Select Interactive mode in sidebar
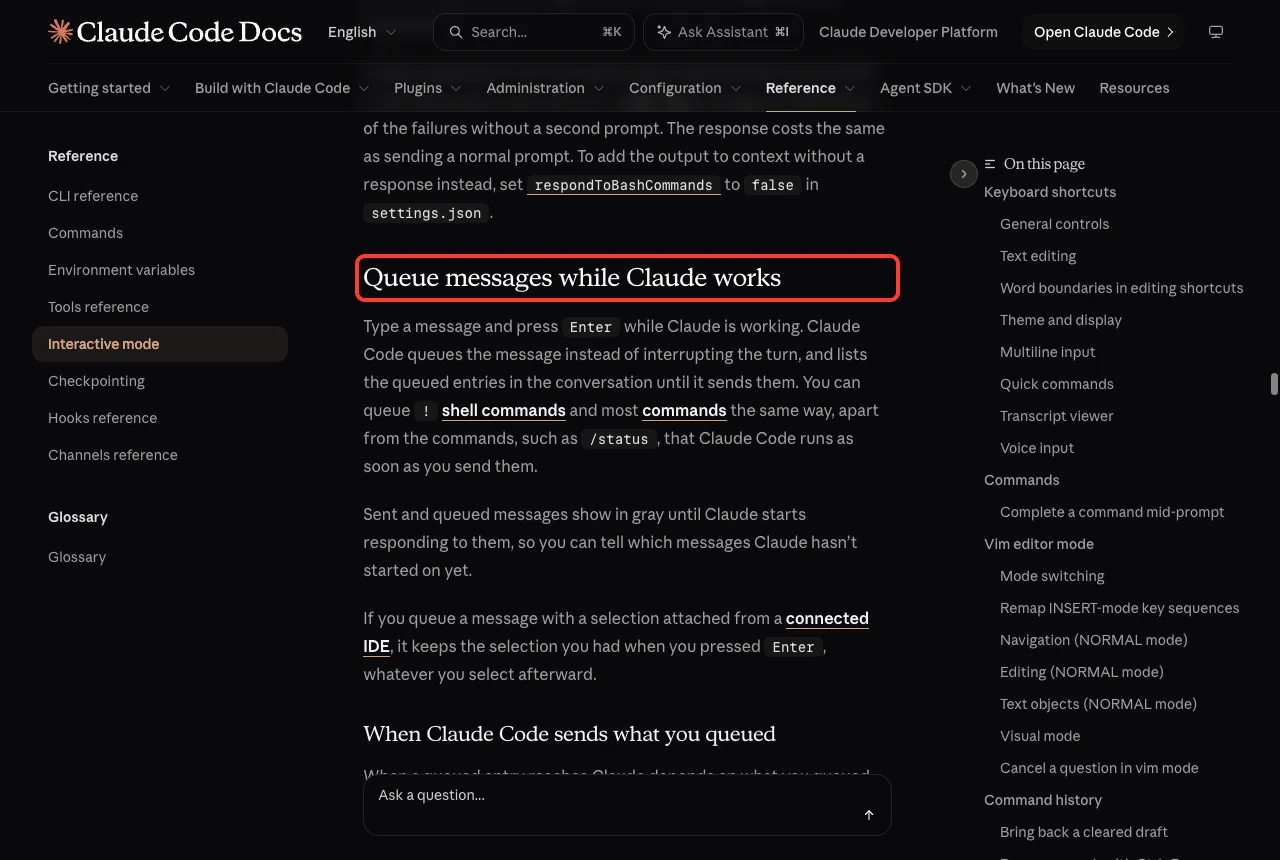The image size is (1280, 860). tap(160, 344)
